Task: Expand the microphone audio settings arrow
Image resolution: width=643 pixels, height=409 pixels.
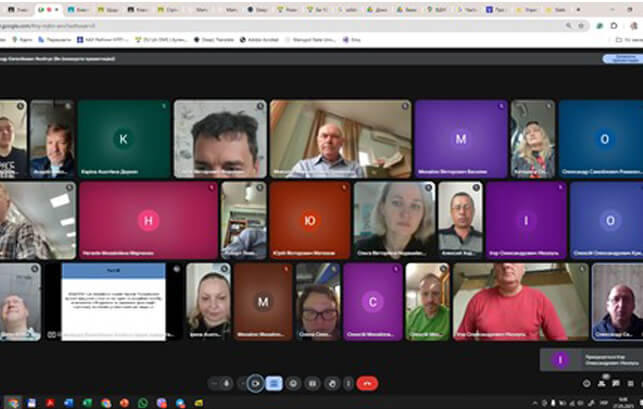Action: tap(213, 383)
